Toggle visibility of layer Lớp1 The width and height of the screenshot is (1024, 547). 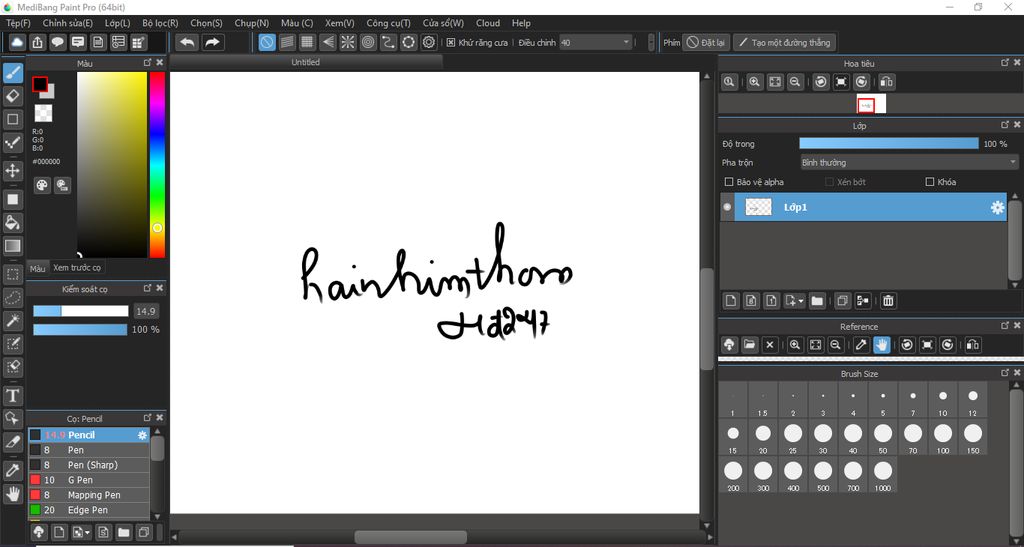point(727,207)
